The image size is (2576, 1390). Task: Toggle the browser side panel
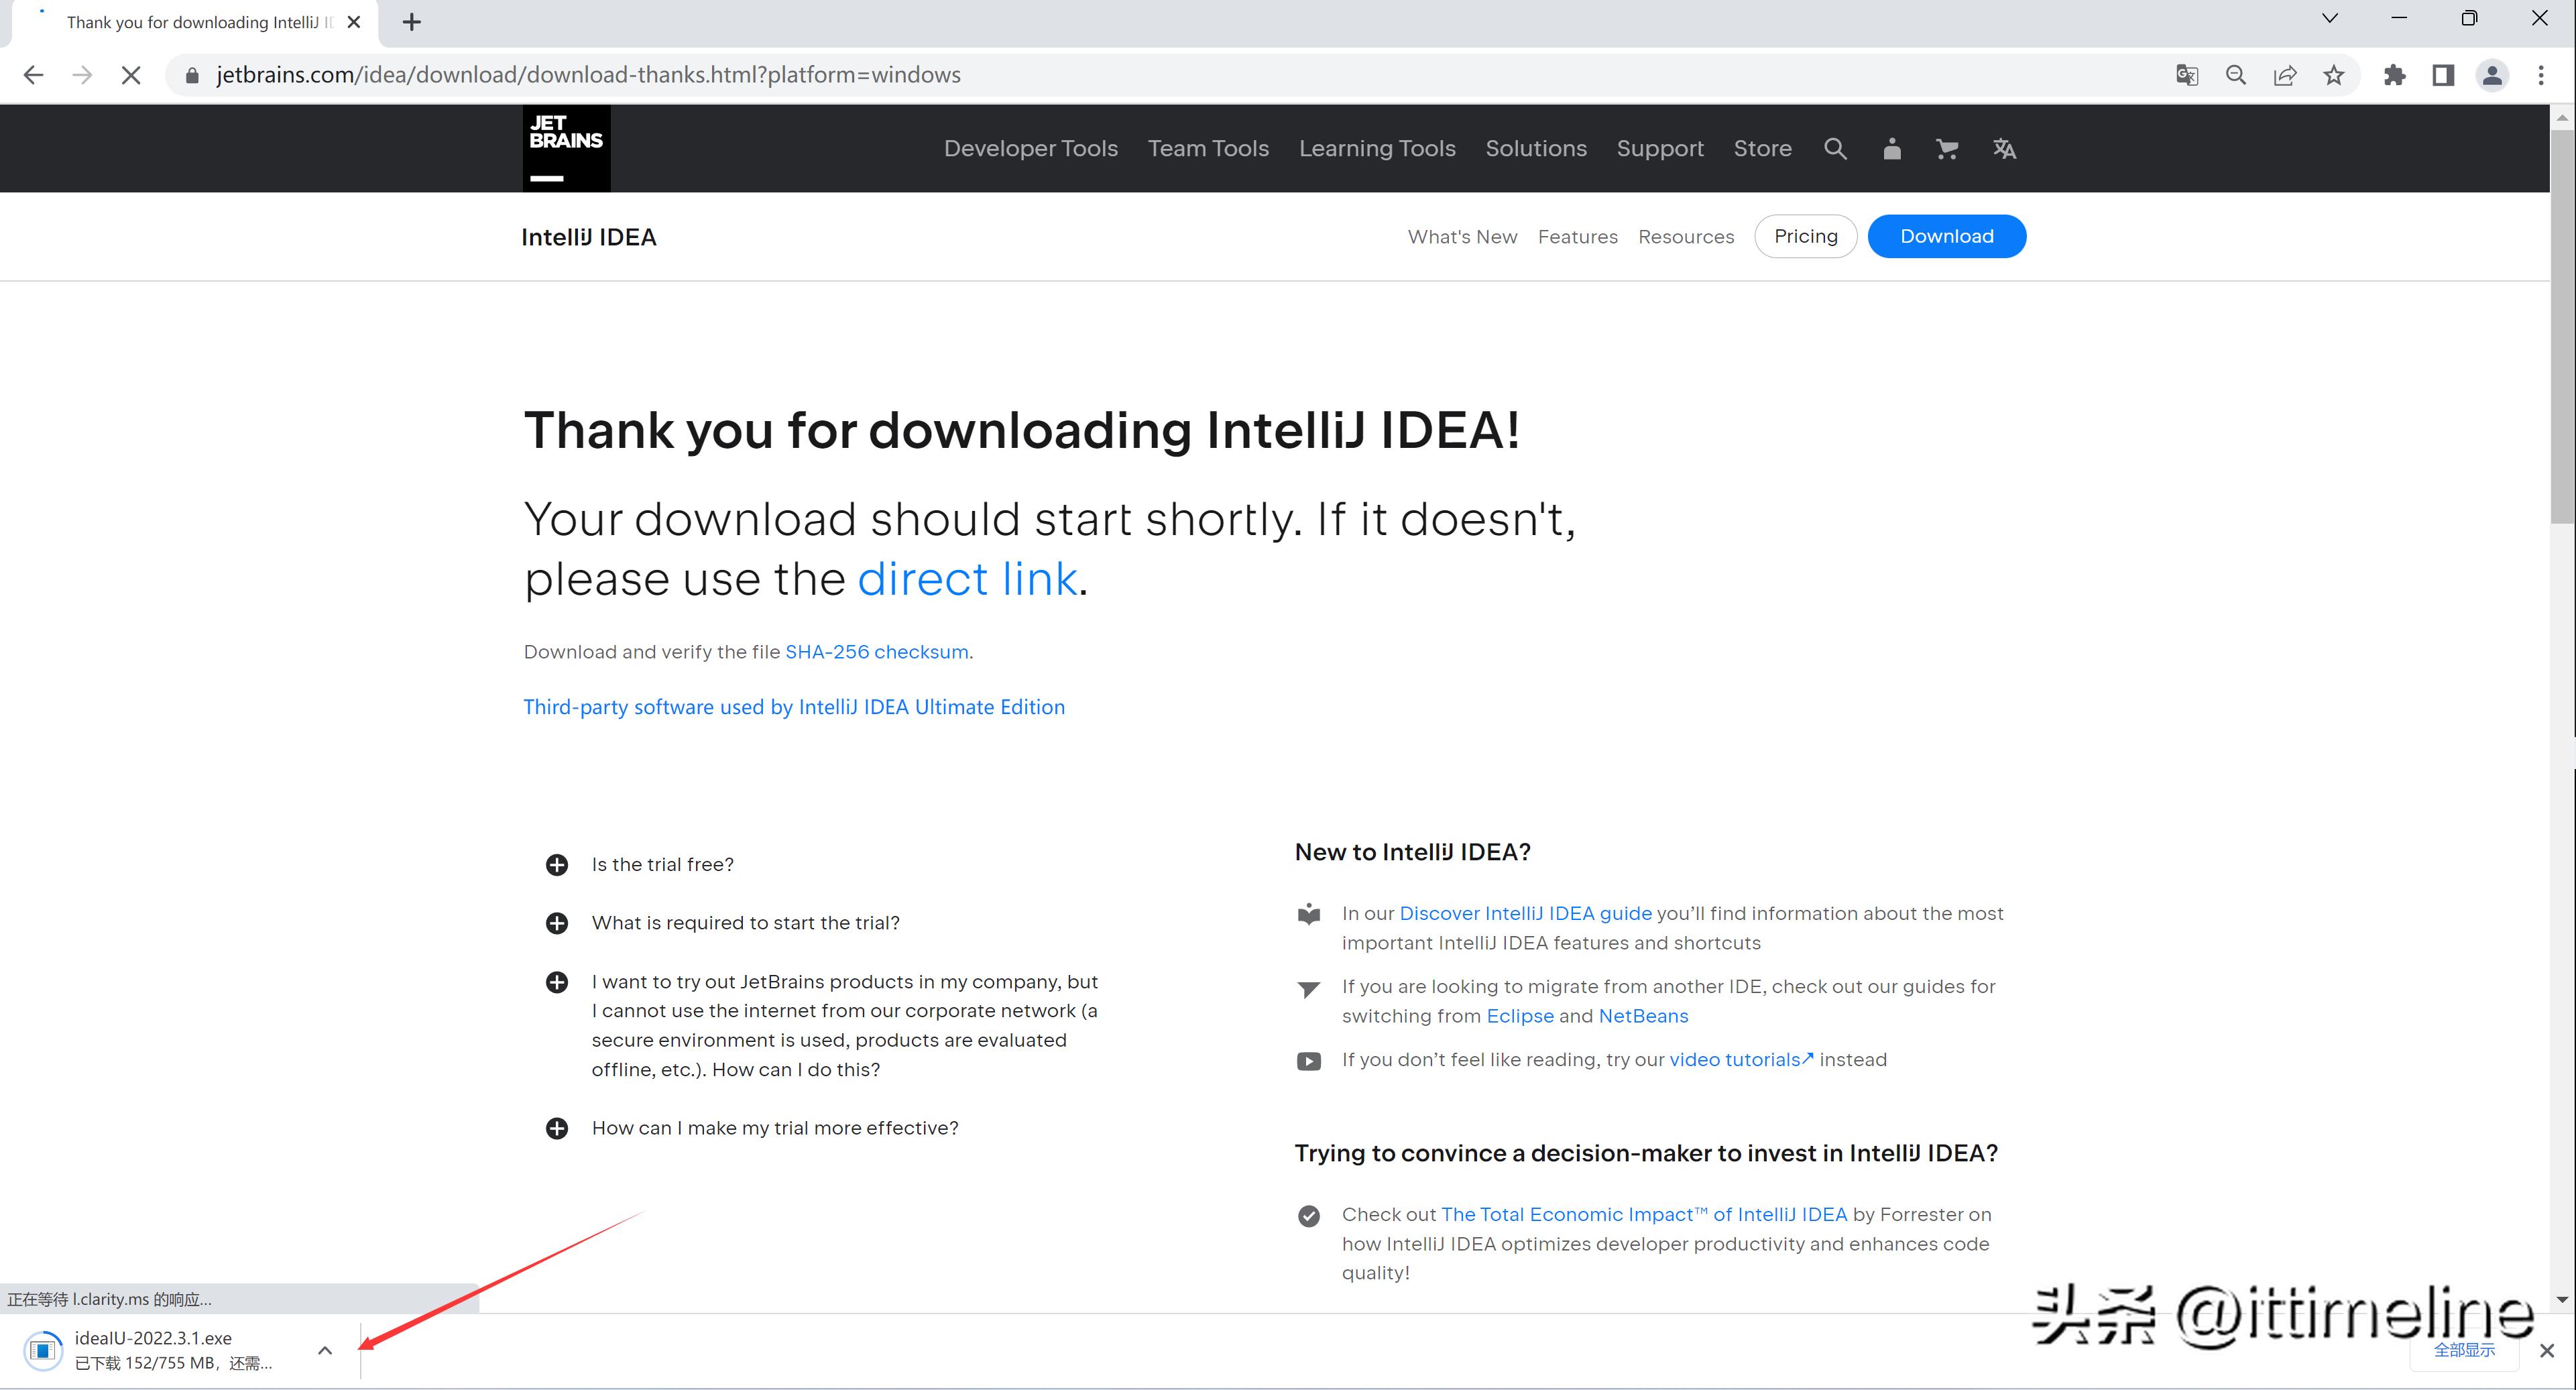point(2443,75)
